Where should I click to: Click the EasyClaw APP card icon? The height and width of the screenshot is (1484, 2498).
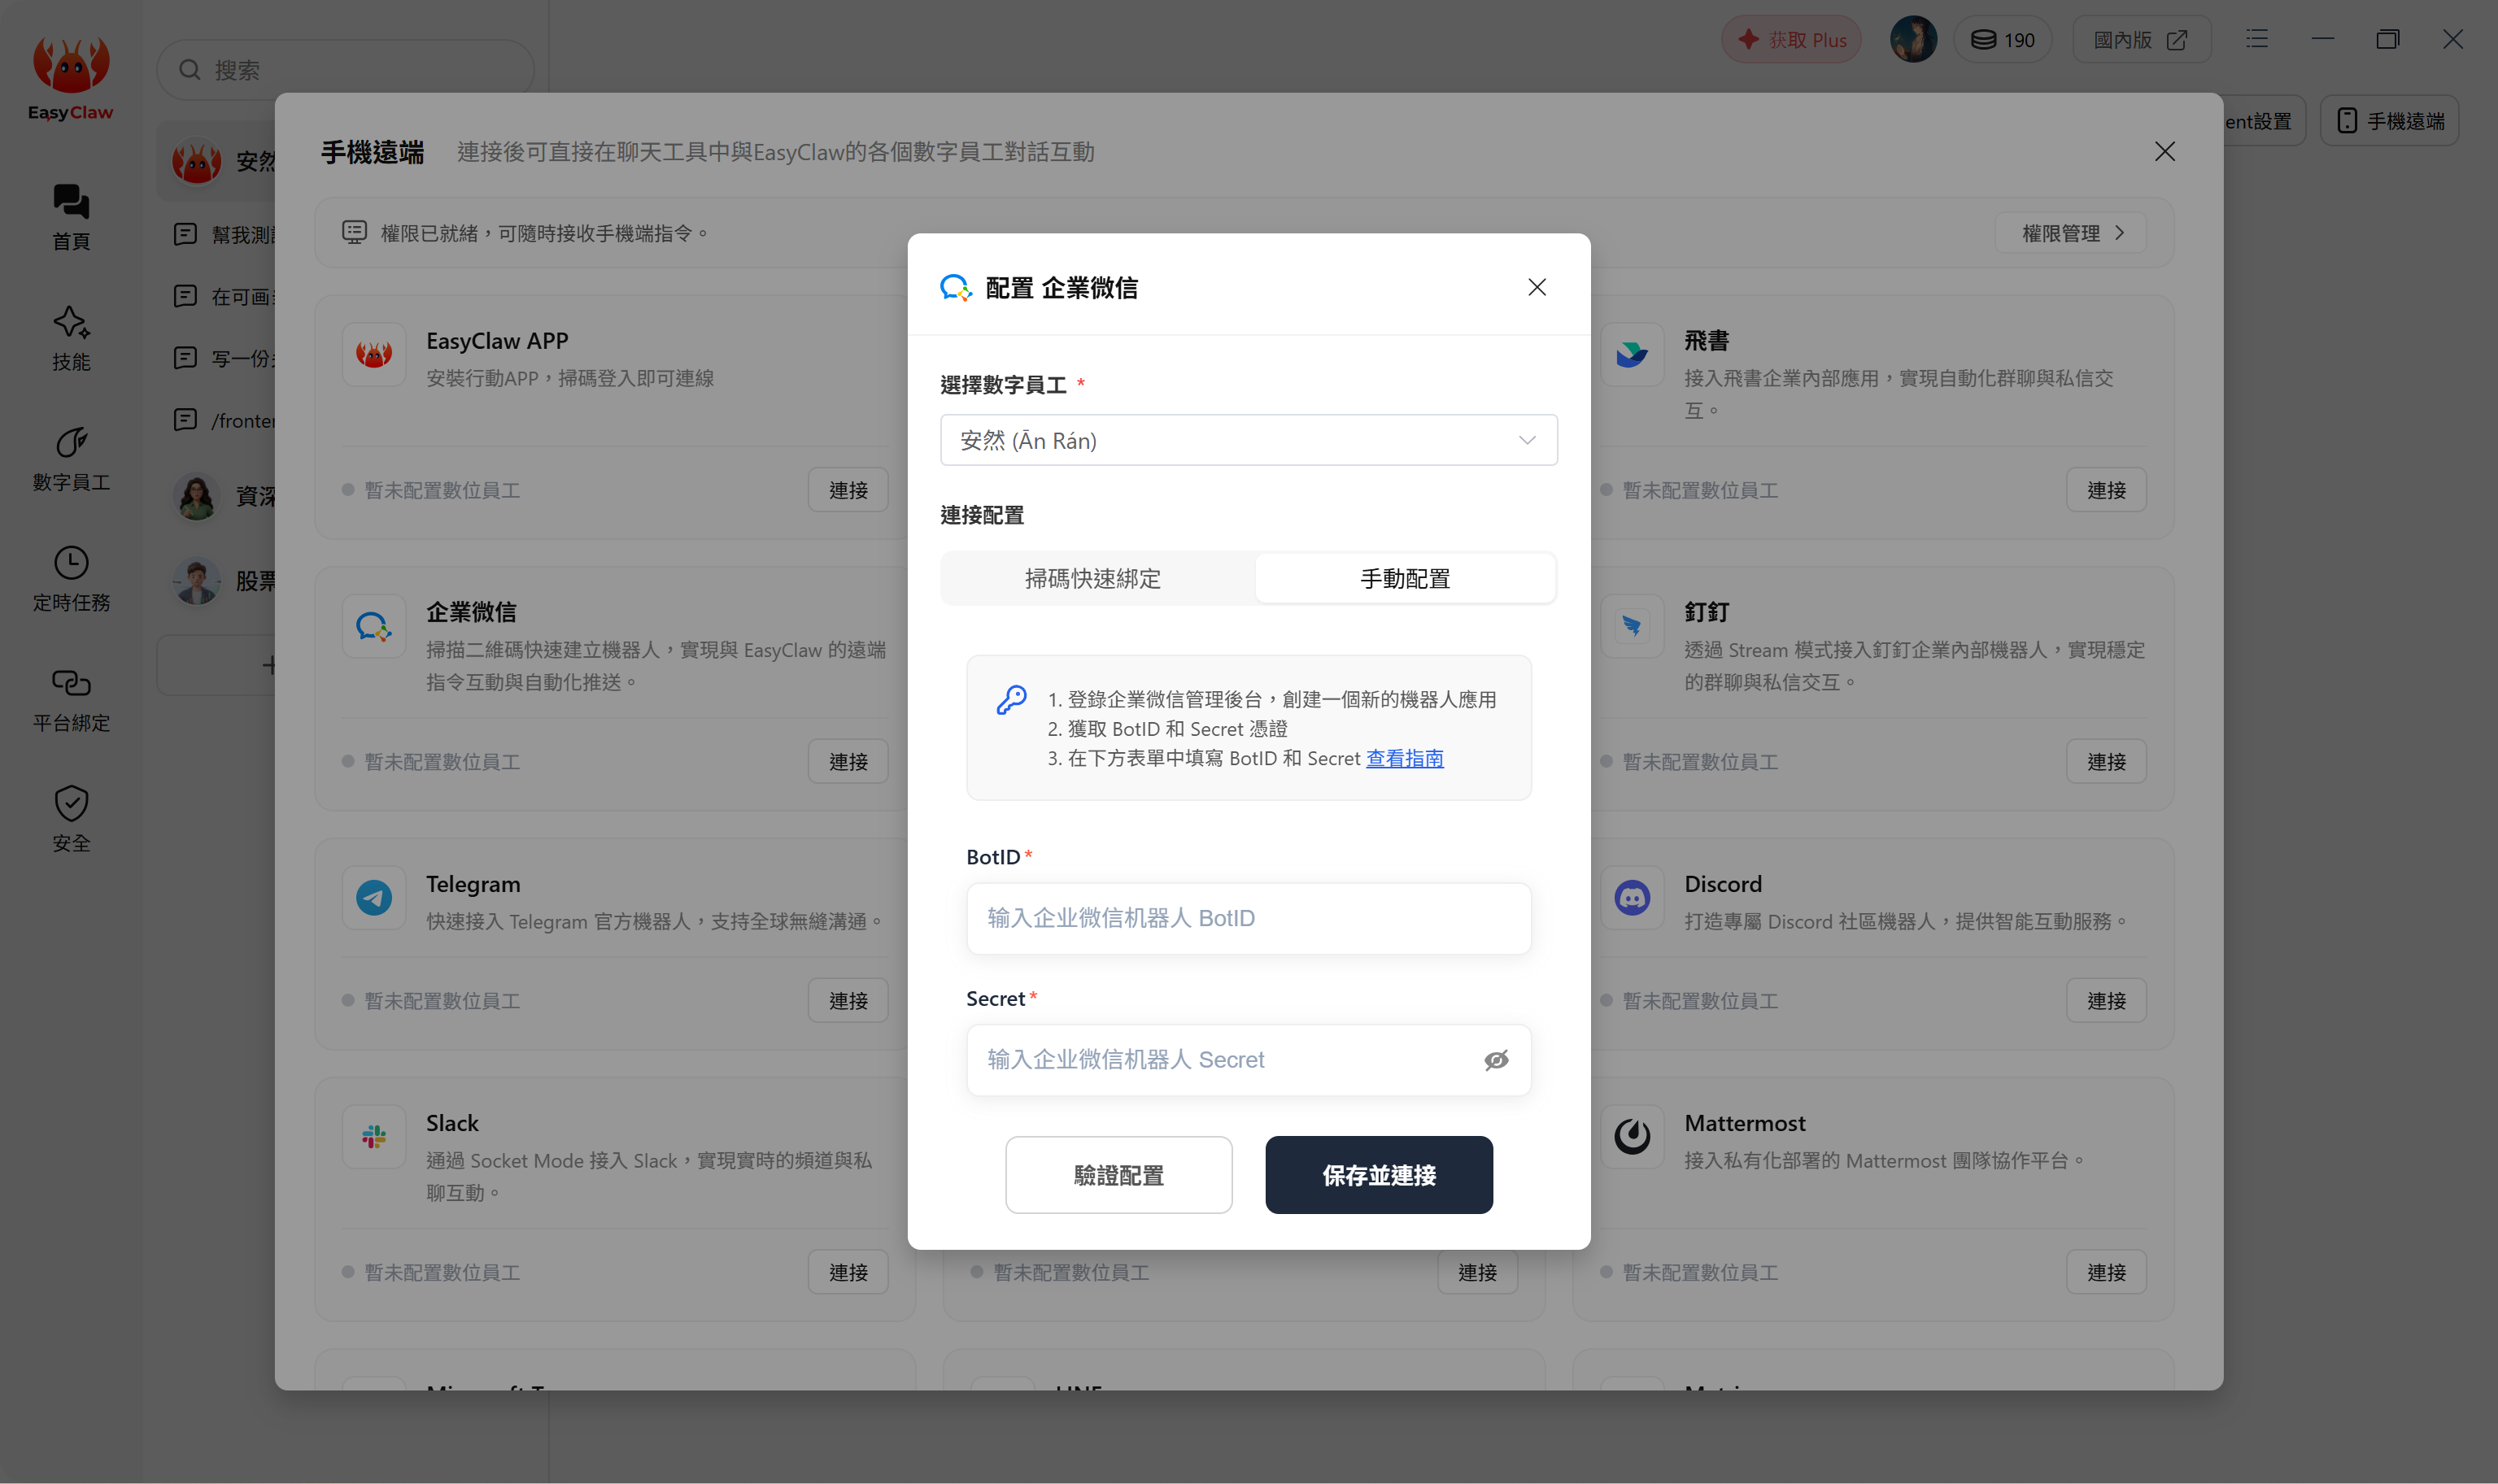click(x=373, y=354)
